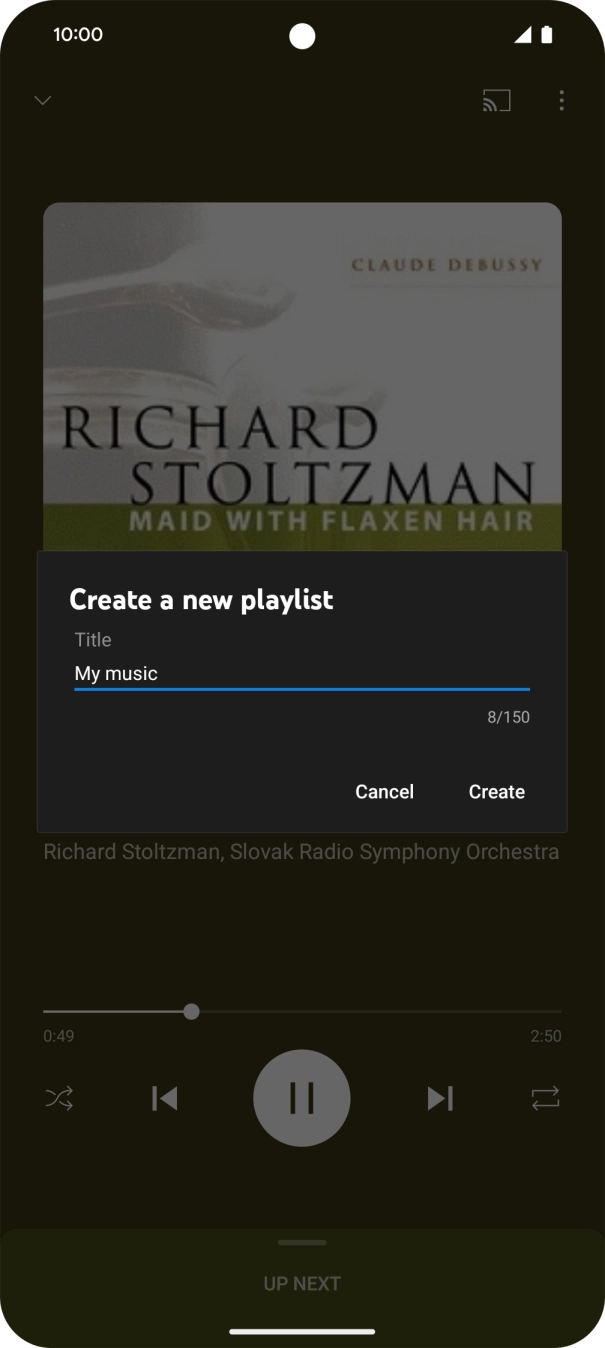Create the playlist named My music
605x1348 pixels.
point(496,791)
